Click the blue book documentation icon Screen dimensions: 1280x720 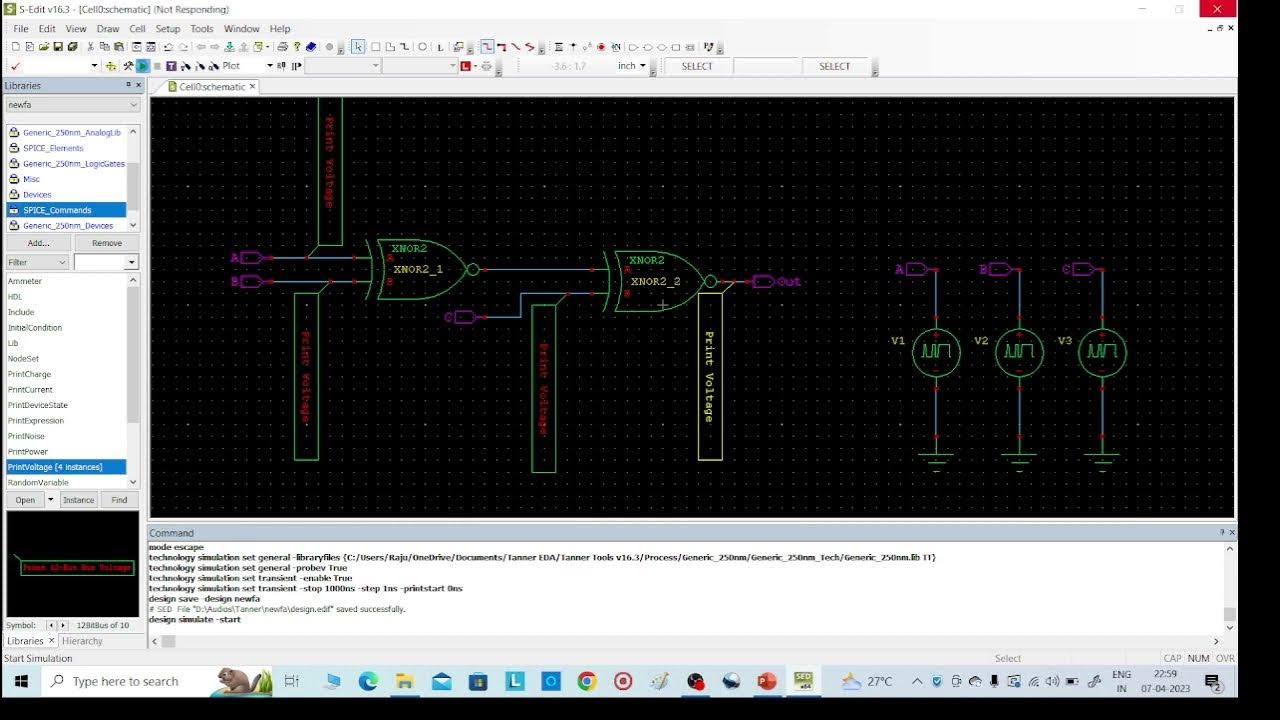point(311,47)
